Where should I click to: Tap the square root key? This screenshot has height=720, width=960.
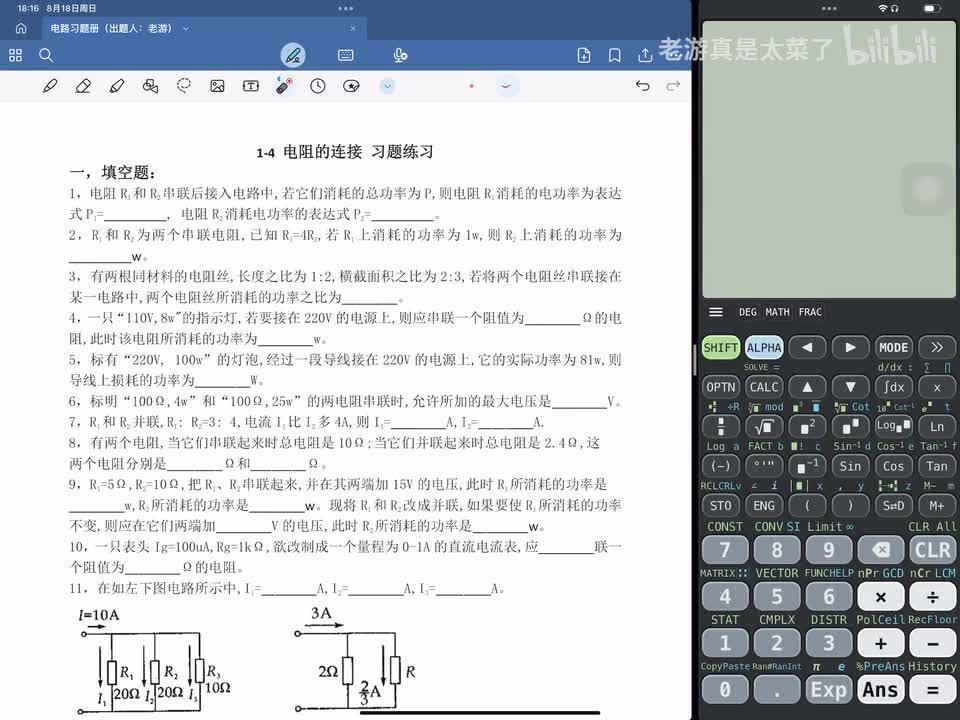[763, 427]
